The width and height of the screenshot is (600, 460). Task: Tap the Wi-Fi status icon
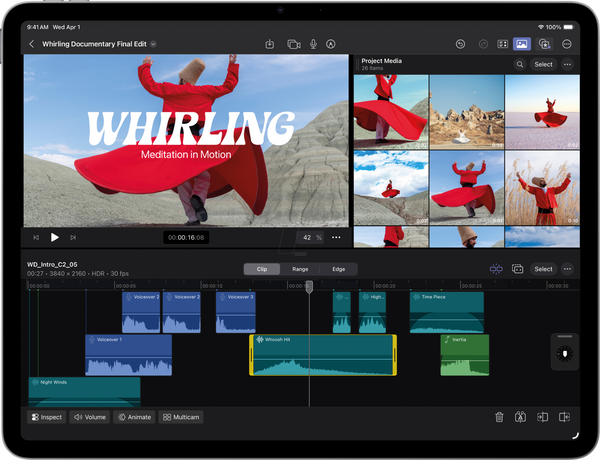pyautogui.click(x=541, y=27)
